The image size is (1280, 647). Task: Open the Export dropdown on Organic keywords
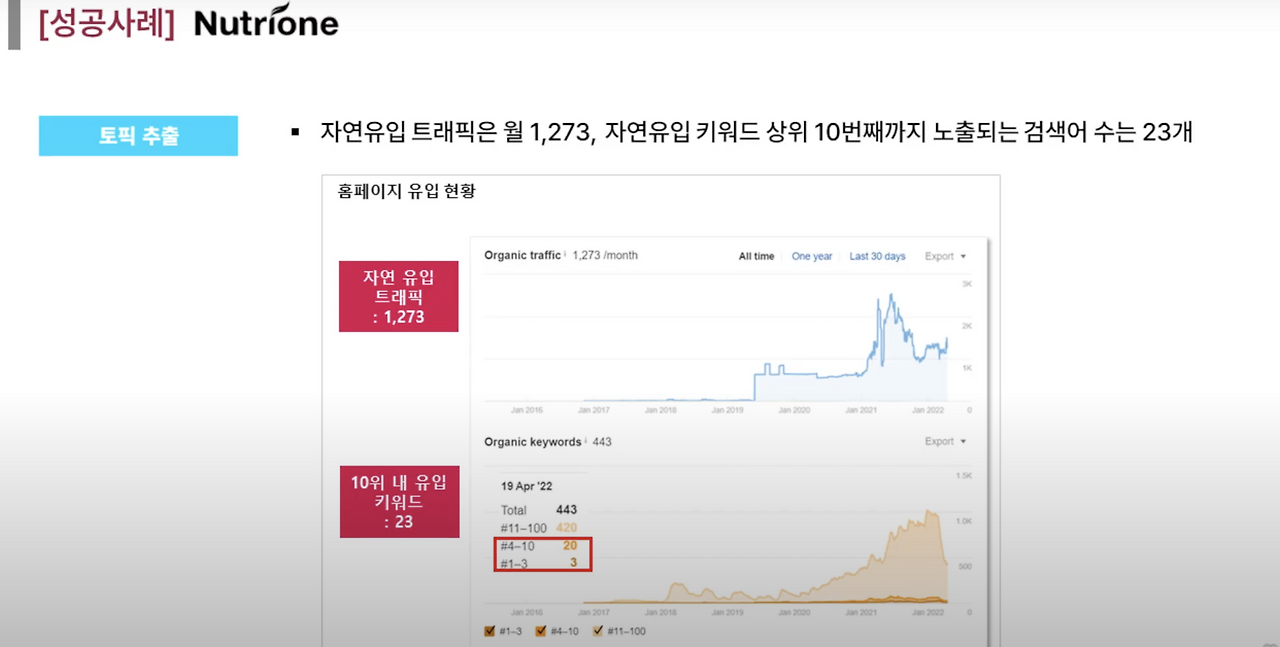point(945,441)
